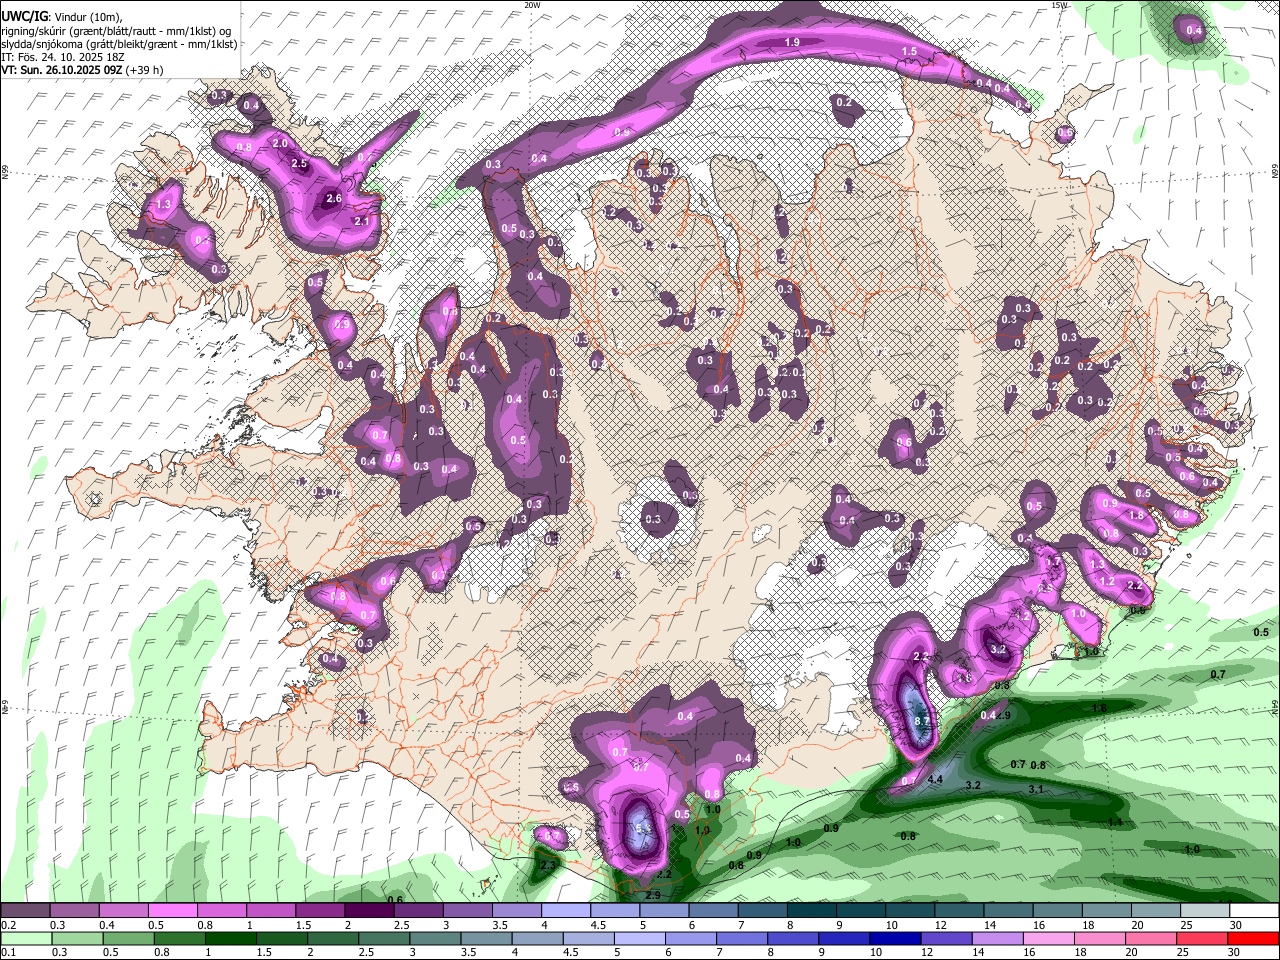1280x960 pixels.
Task: Click the red 30 mm rain legend swatch
Action: pos(1254,939)
